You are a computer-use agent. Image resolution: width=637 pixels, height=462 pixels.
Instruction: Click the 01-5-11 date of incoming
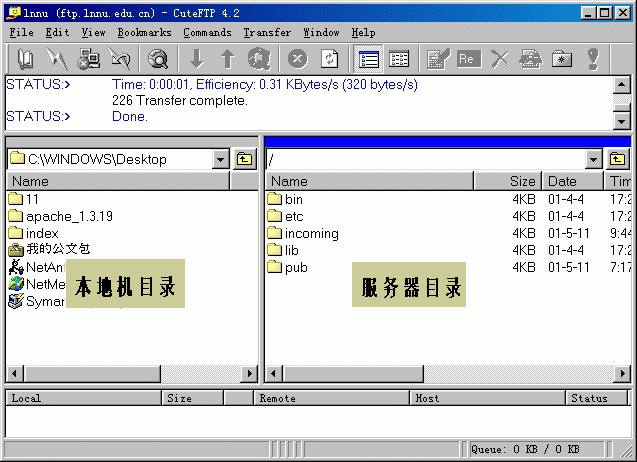pyautogui.click(x=569, y=234)
